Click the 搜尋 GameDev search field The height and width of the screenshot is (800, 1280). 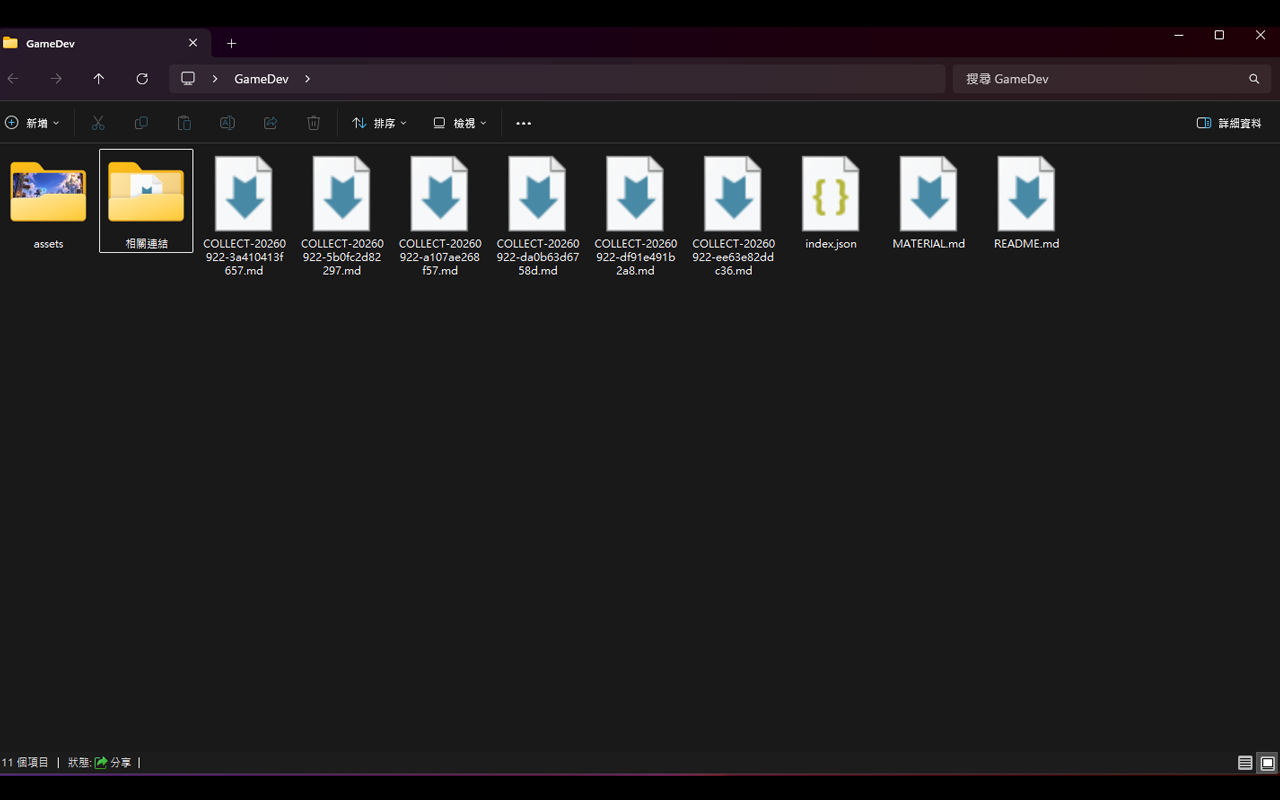1112,79
